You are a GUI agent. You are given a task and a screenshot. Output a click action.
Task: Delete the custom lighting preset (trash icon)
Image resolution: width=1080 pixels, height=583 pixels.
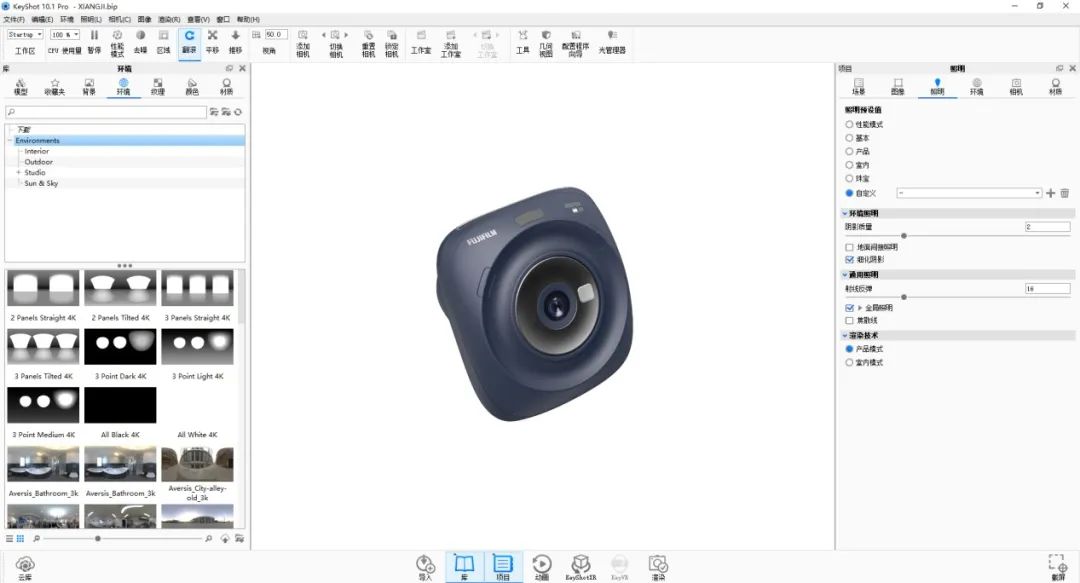1065,193
